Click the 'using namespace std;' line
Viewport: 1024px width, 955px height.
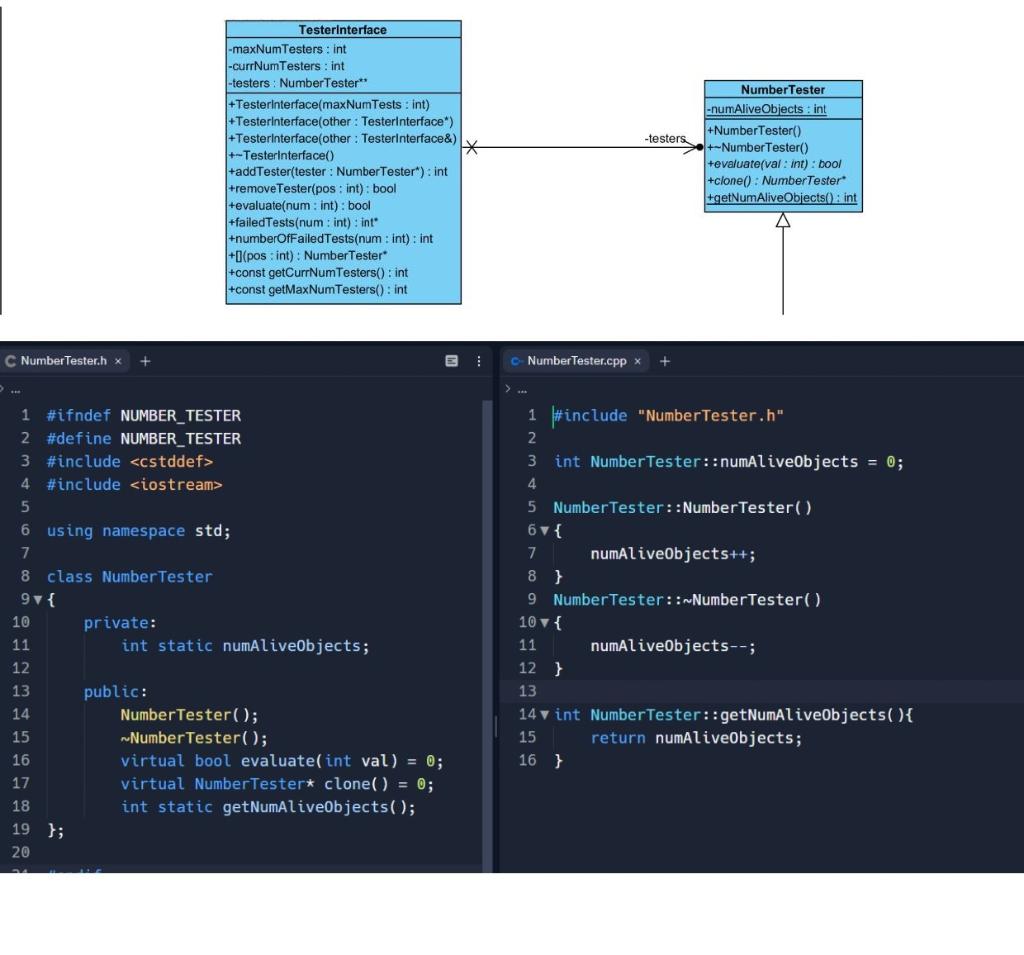click(x=138, y=531)
